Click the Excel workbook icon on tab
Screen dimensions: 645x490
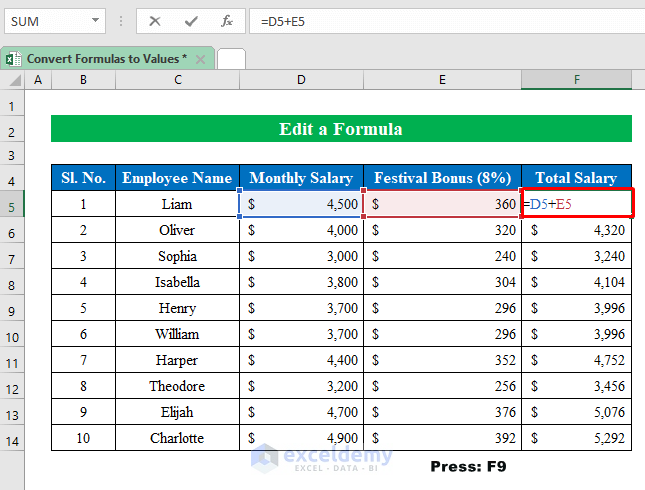pos(14,59)
